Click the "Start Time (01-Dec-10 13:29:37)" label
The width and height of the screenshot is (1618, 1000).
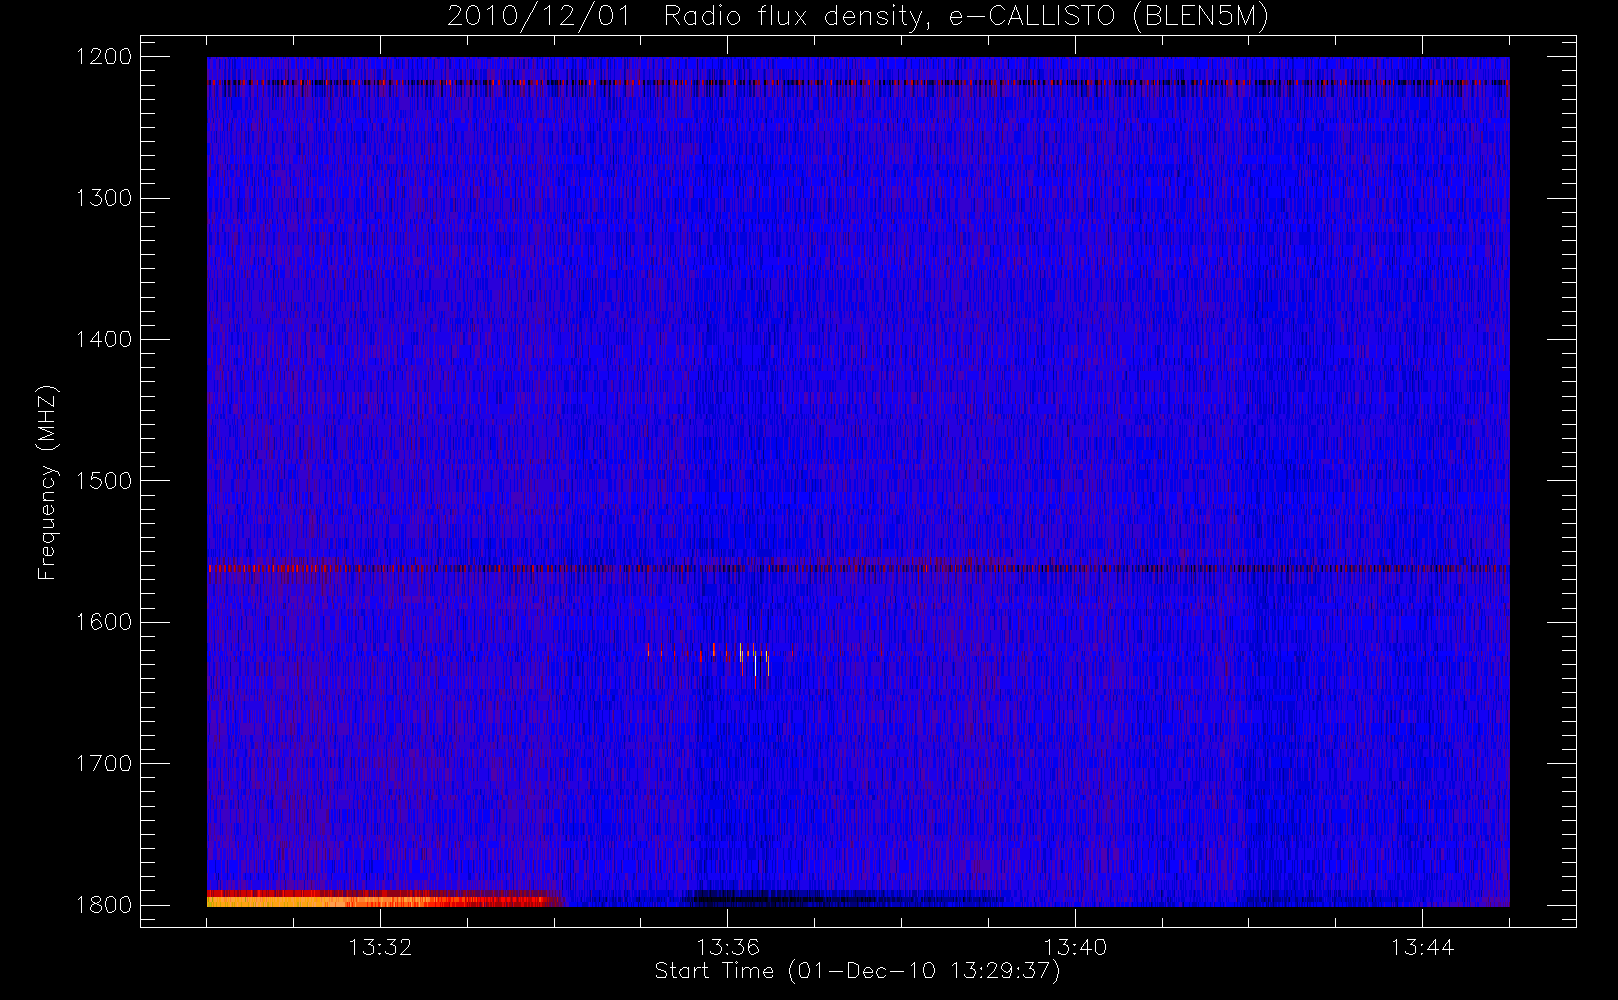(x=857, y=971)
